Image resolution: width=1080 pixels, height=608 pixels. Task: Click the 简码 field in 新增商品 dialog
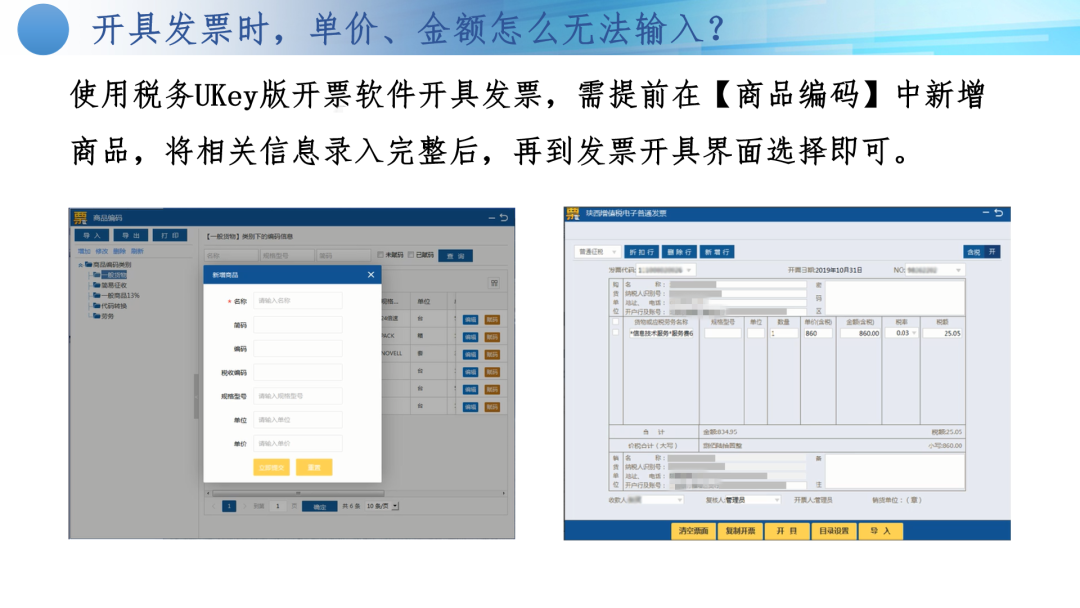(298, 325)
